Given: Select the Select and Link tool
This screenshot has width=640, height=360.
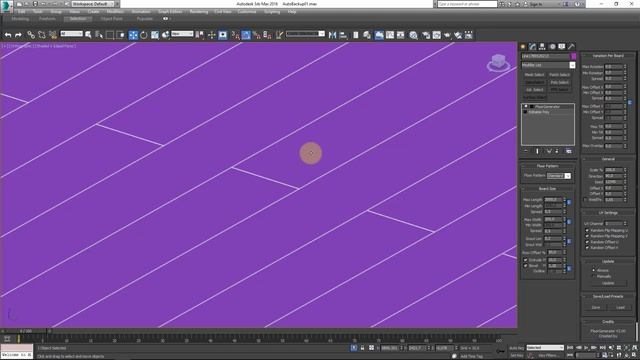Looking at the screenshot, I should pyautogui.click(x=31, y=35).
